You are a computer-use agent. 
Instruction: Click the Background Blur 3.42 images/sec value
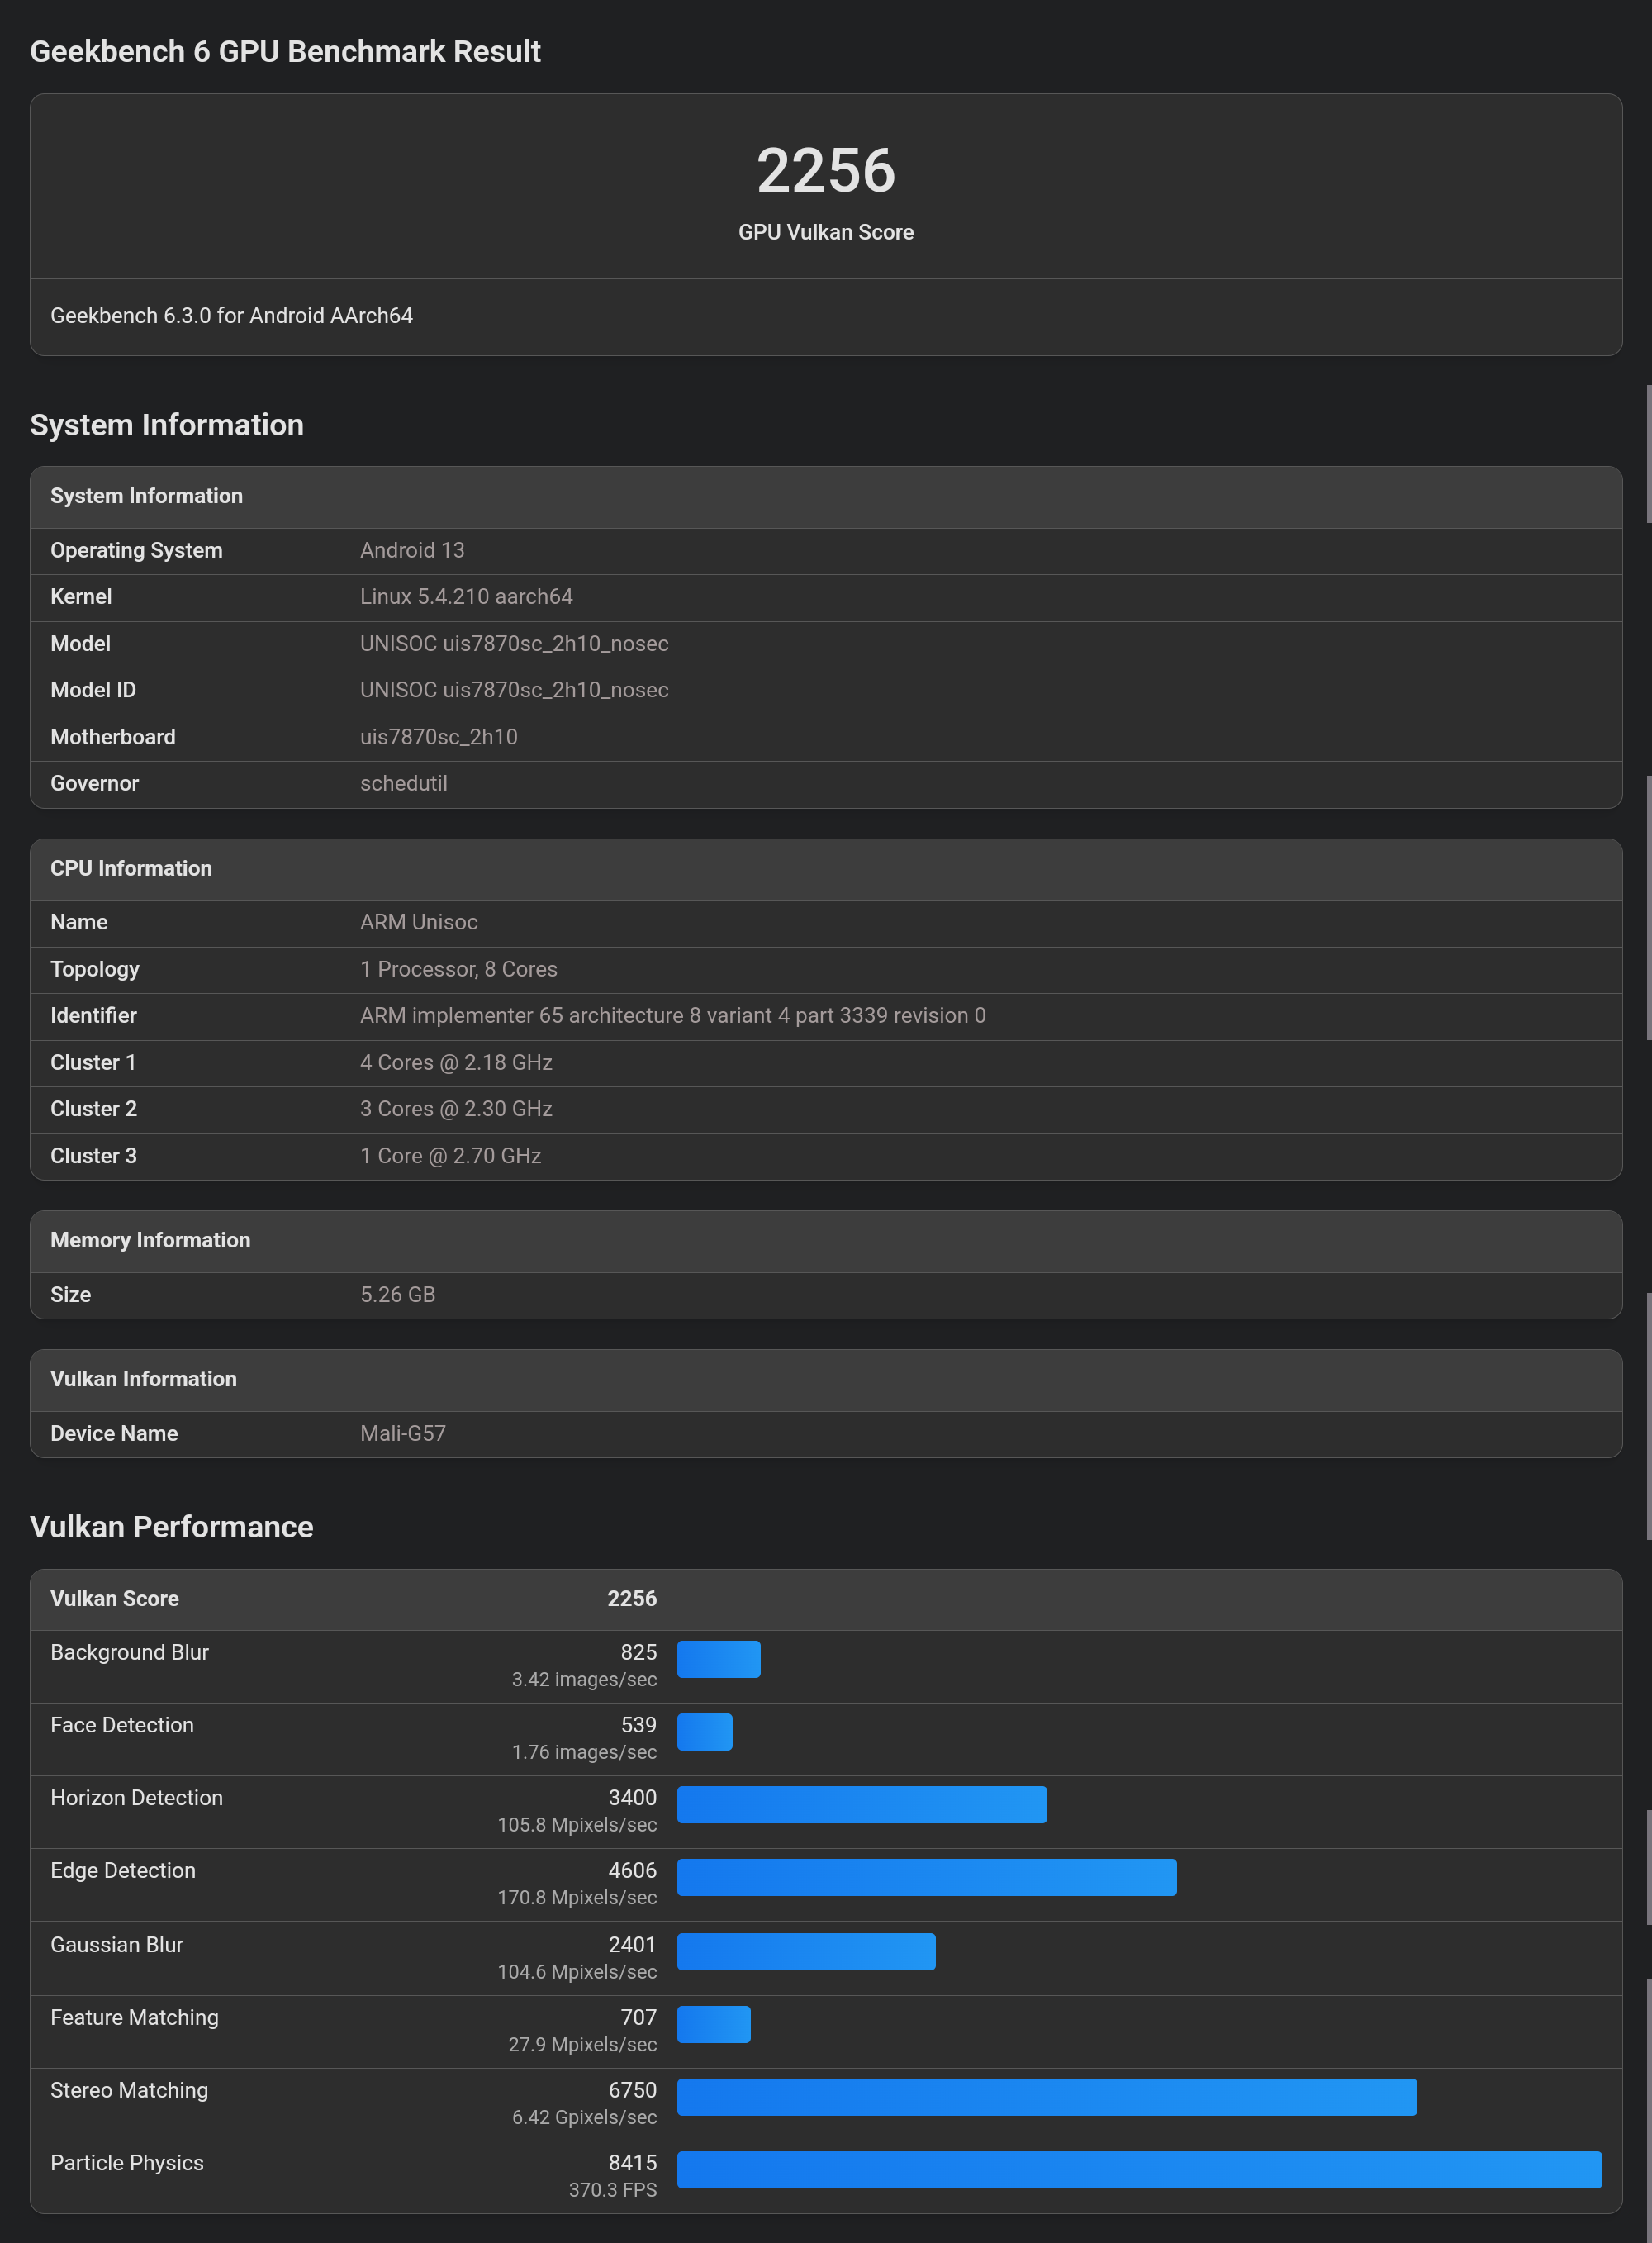(584, 1679)
